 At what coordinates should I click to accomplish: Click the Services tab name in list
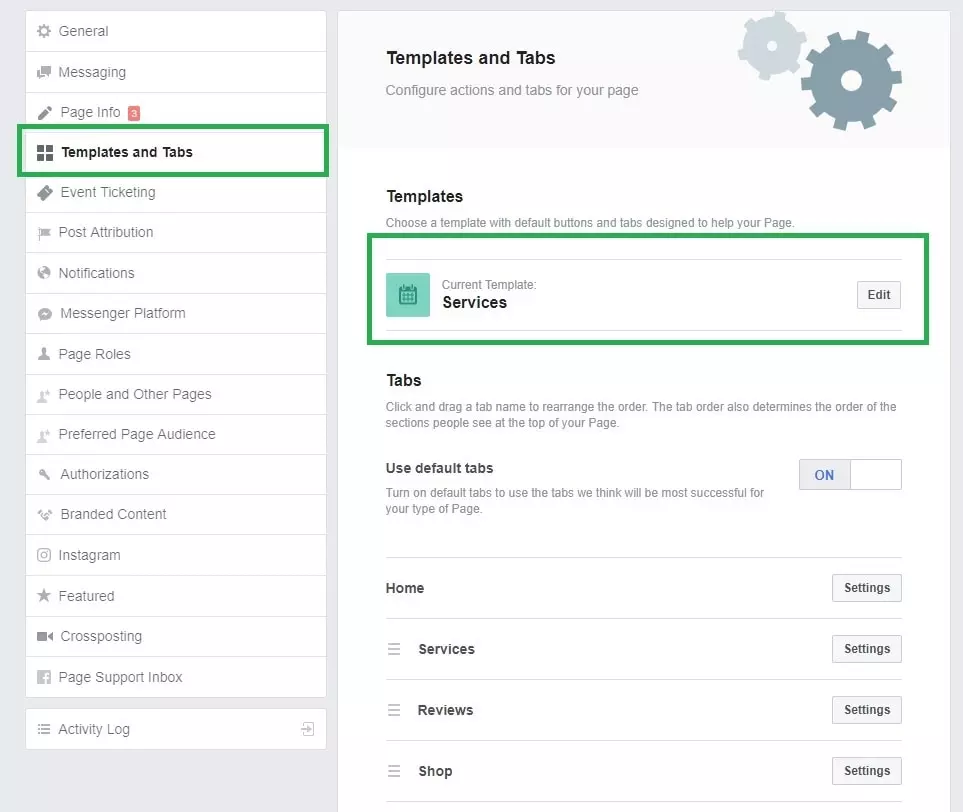446,649
